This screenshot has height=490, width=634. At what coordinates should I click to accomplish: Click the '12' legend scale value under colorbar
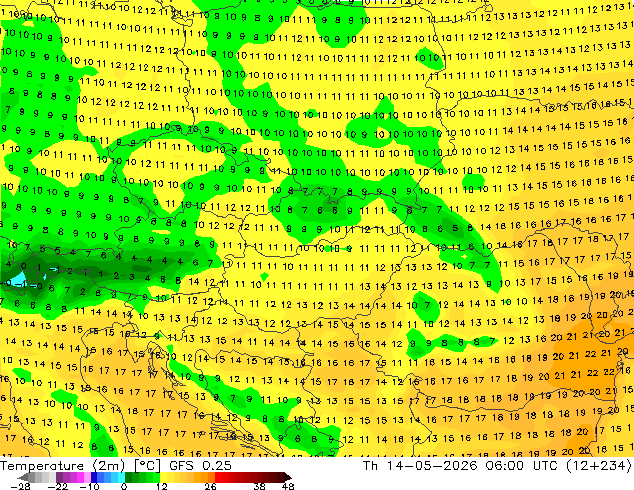click(162, 486)
